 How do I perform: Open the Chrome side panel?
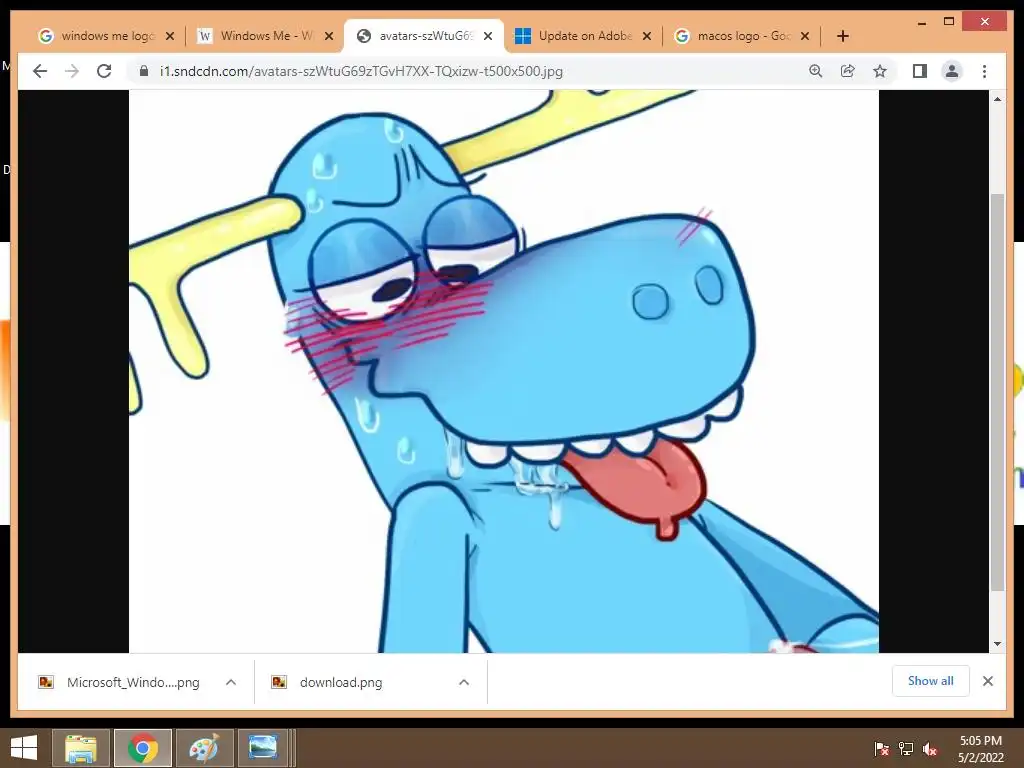click(920, 71)
